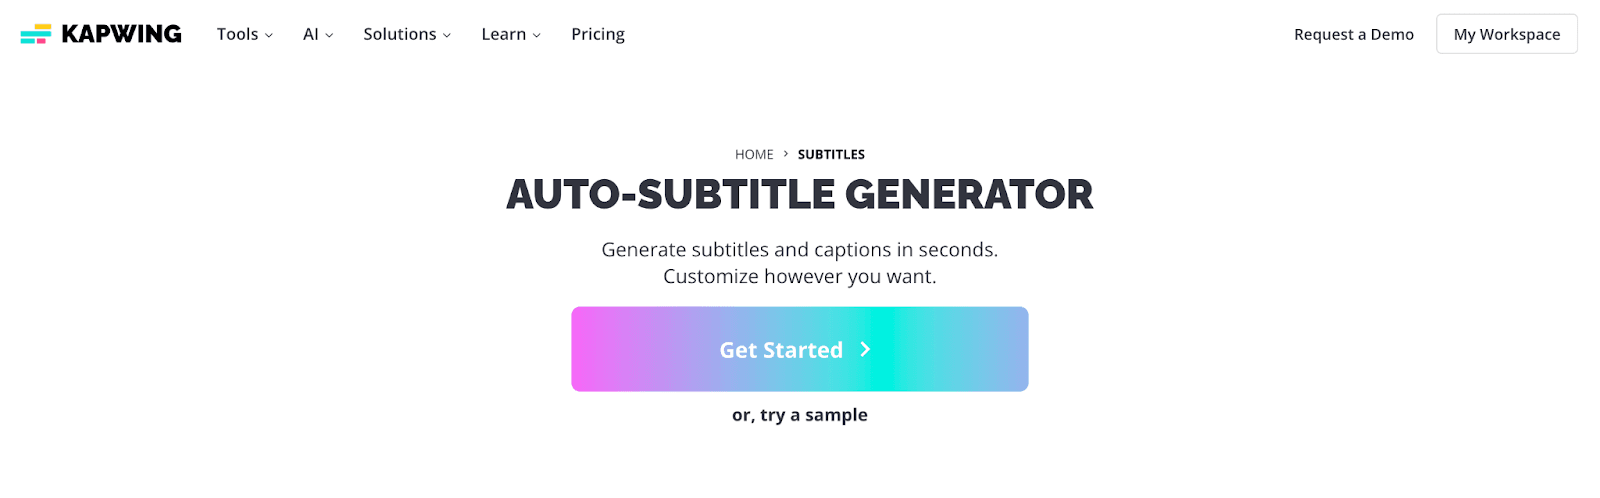Click the Auto-Subtitle Generator heading

[800, 194]
